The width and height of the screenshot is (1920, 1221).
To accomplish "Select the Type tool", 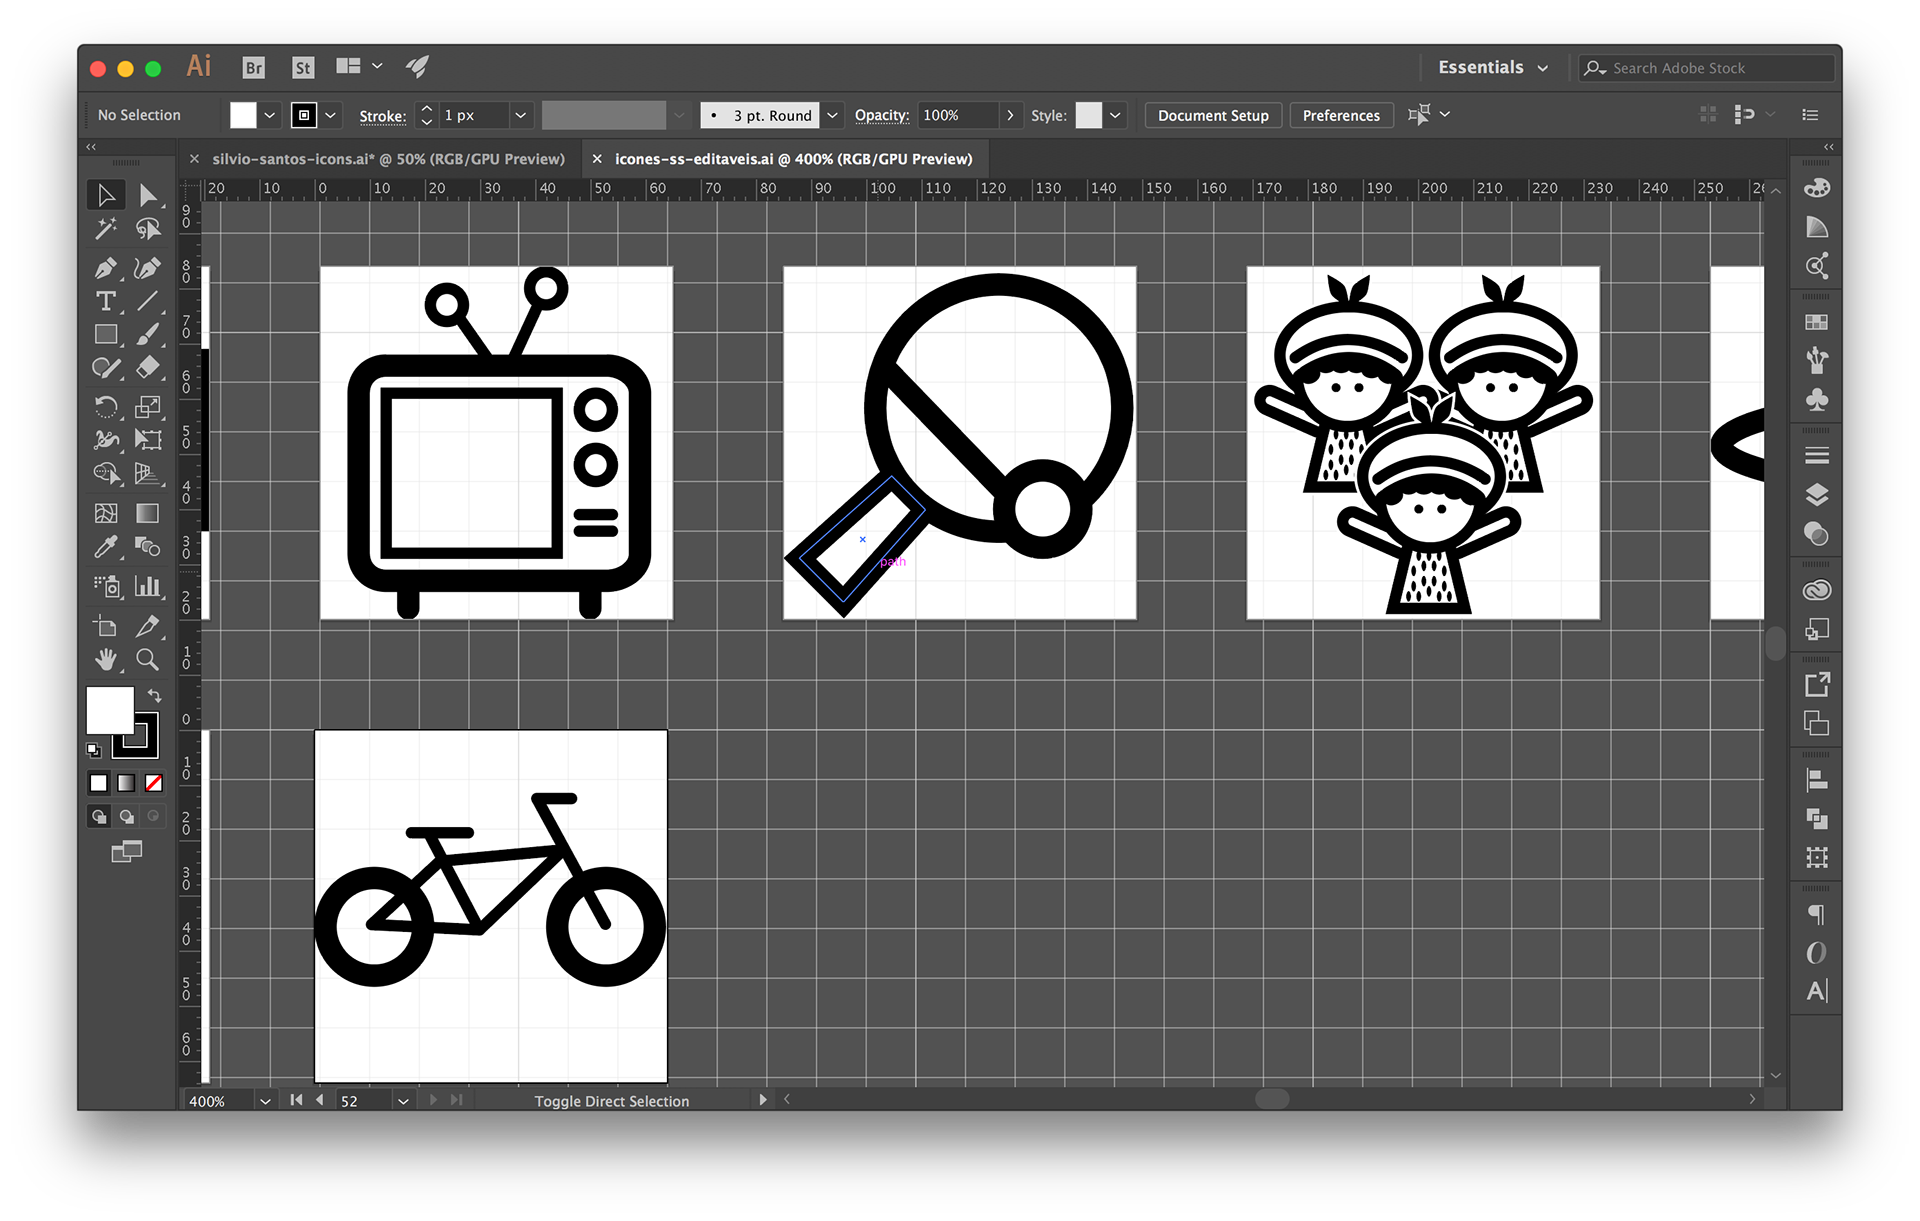I will [x=105, y=301].
